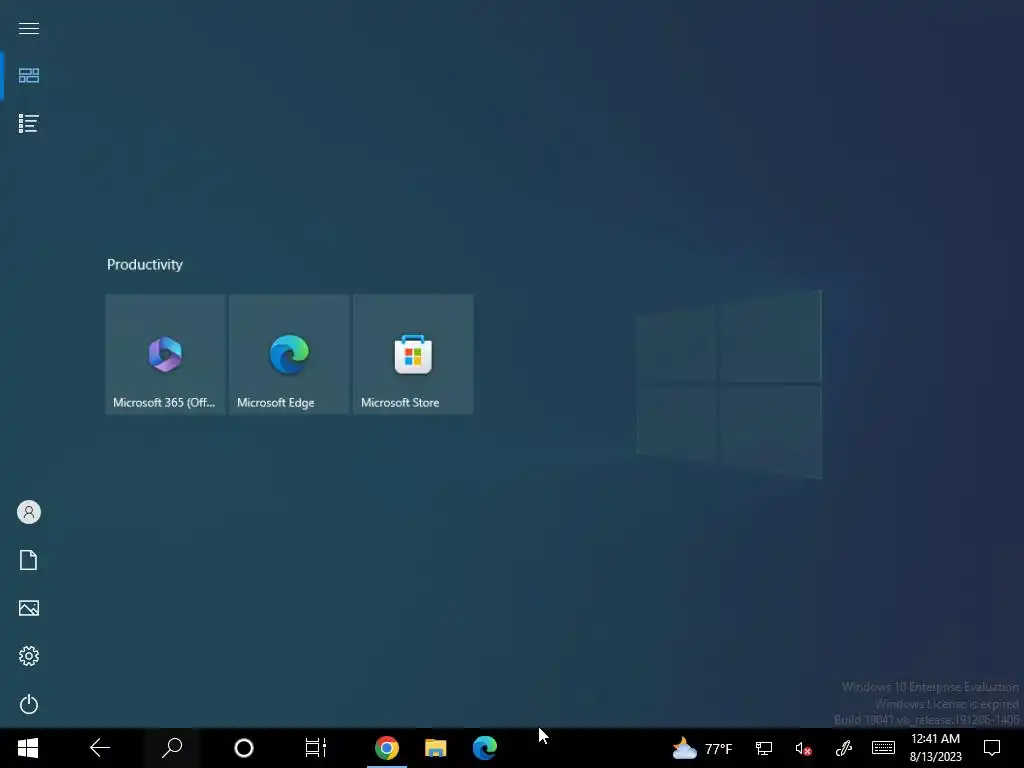Open Cortana circle icon
The image size is (1024, 768).
[244, 748]
